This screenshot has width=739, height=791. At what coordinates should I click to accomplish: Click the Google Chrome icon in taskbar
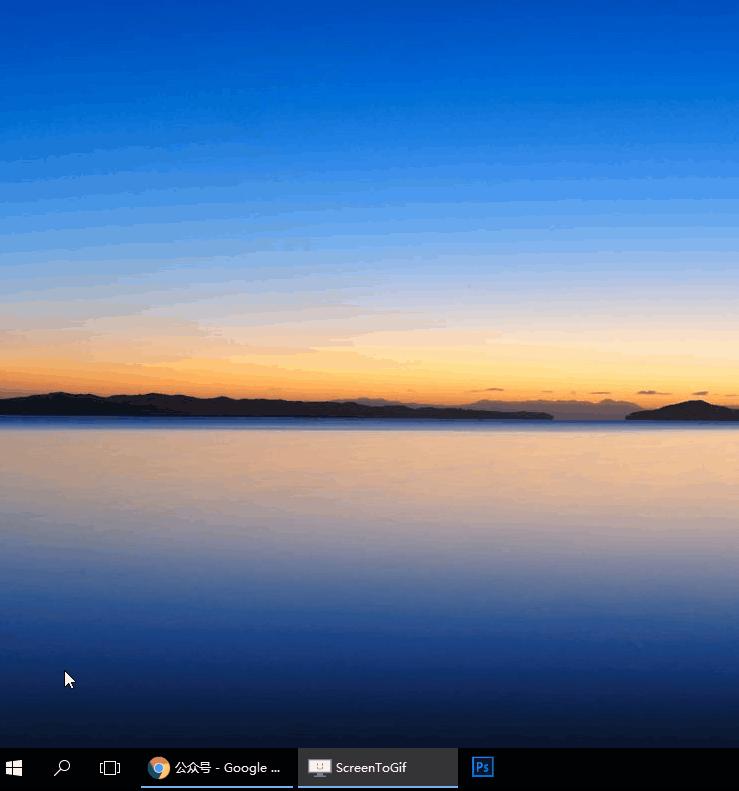158,768
